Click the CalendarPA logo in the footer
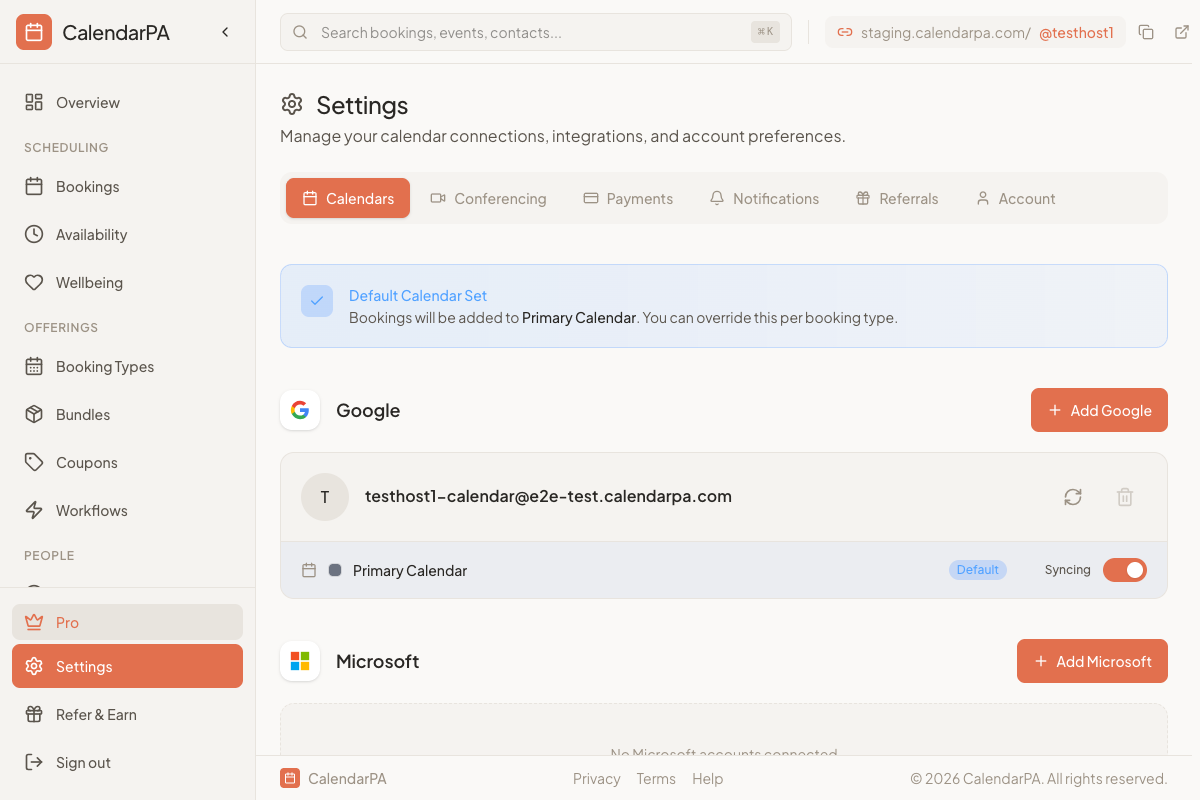 pos(290,777)
